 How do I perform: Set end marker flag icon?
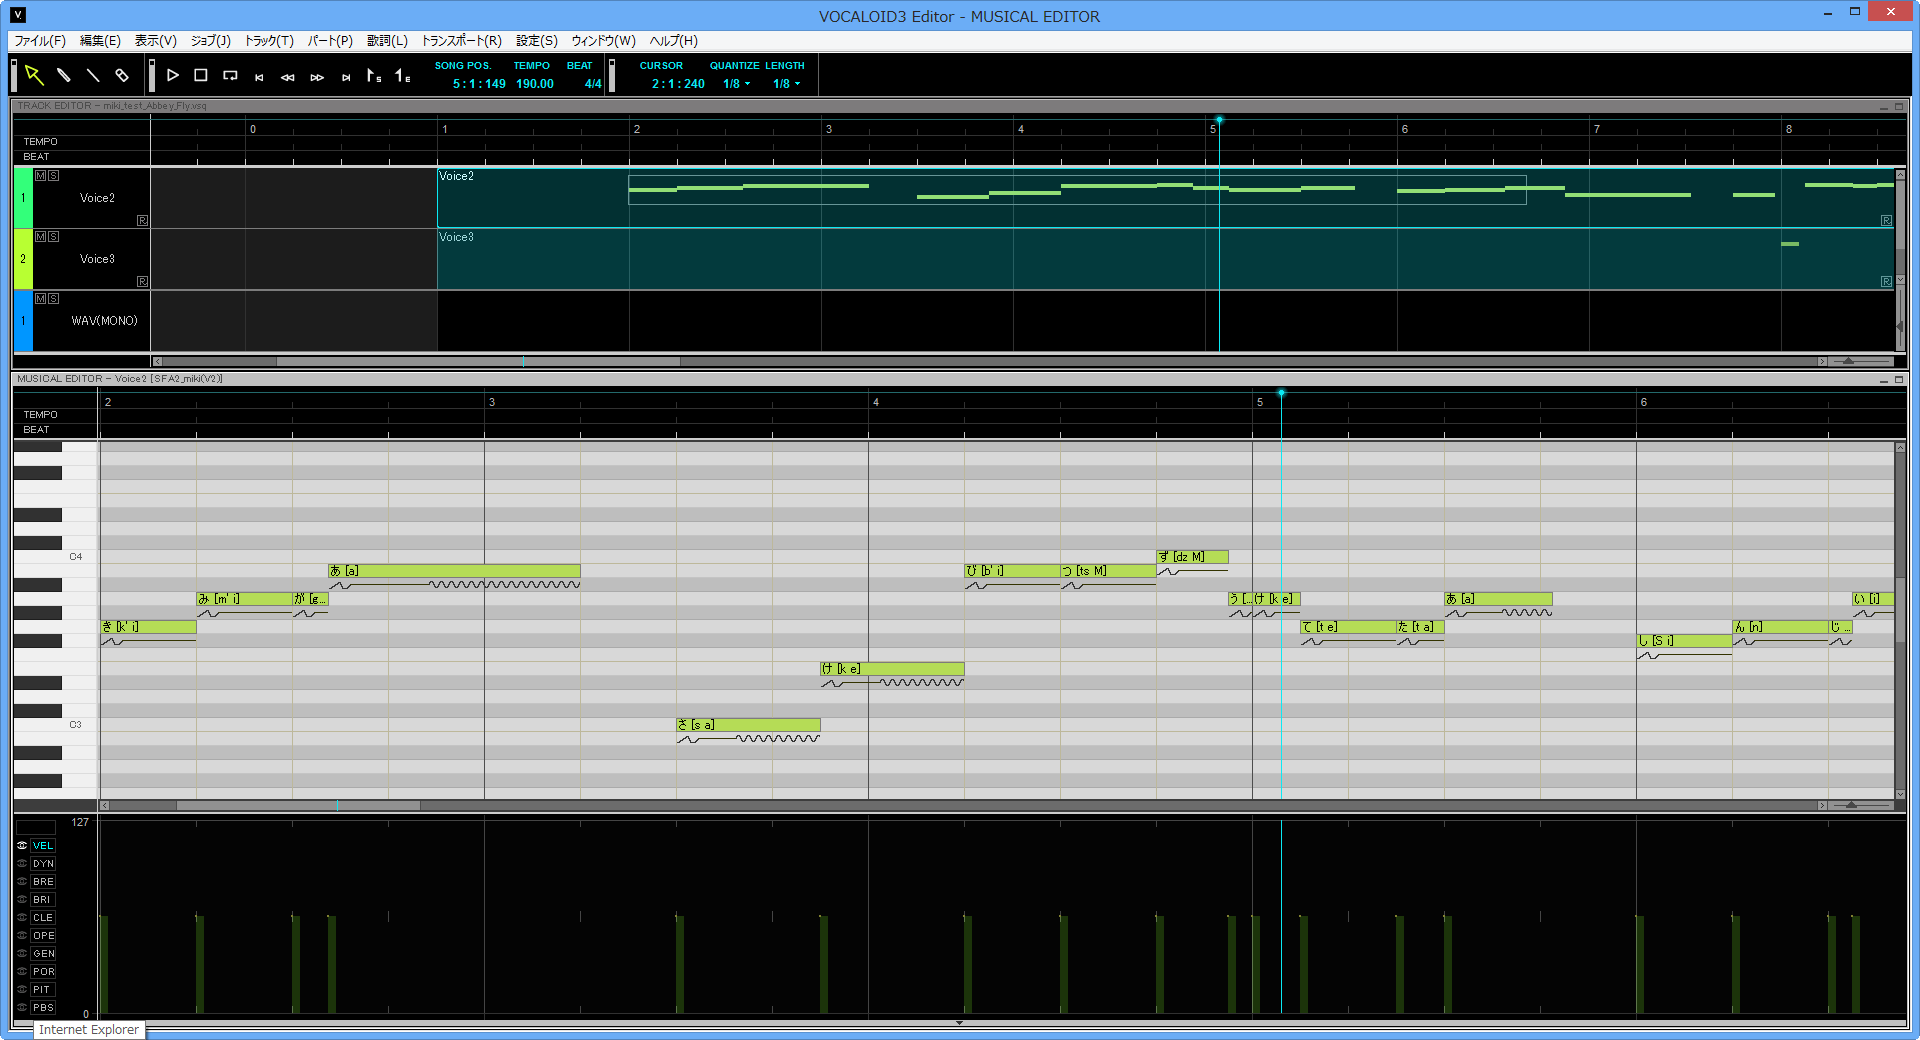click(403, 75)
